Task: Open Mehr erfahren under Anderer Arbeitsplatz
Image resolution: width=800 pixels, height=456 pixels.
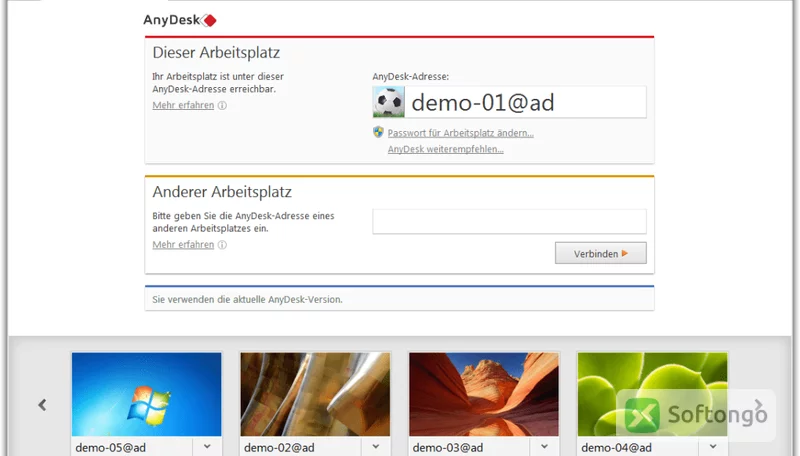Action: (x=183, y=244)
